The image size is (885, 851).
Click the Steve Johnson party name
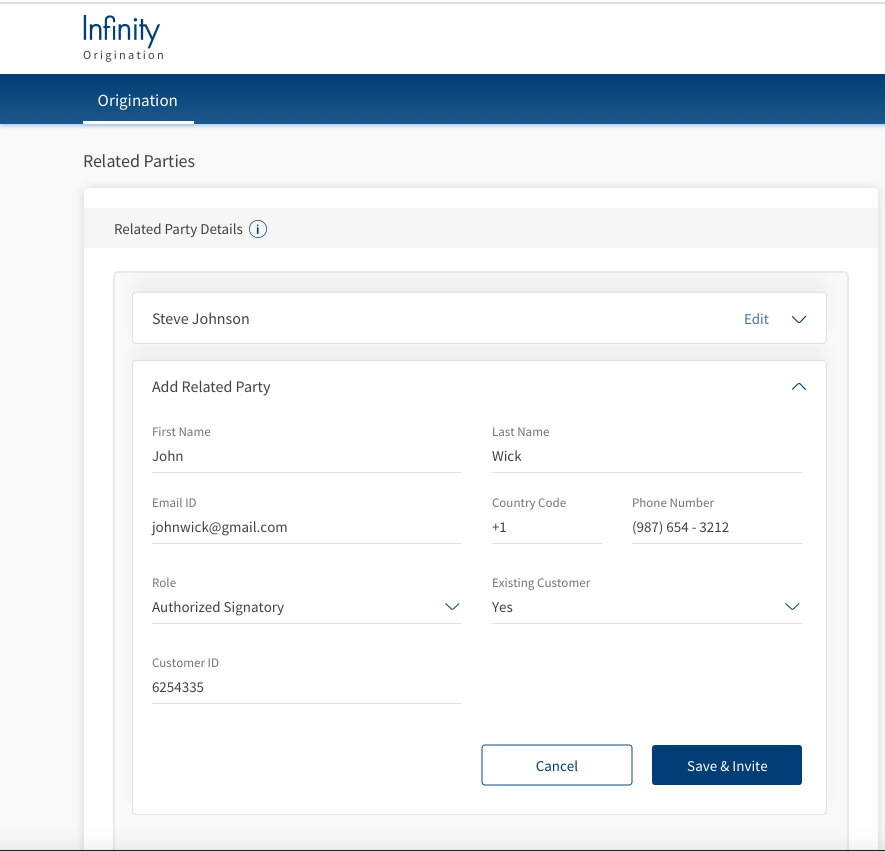[200, 319]
